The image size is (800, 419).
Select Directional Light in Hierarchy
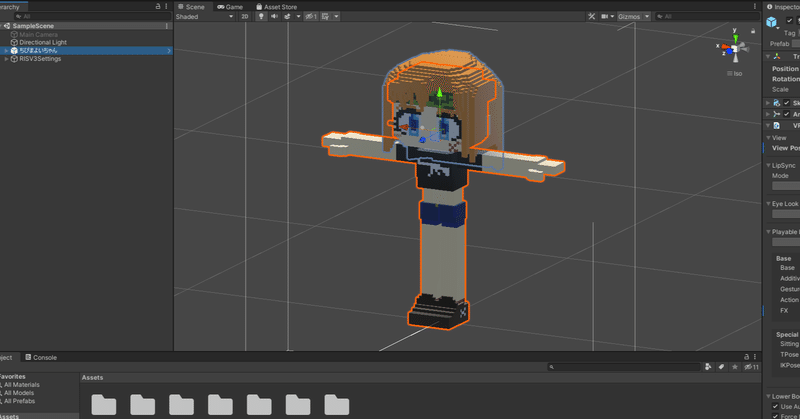pyautogui.click(x=43, y=42)
